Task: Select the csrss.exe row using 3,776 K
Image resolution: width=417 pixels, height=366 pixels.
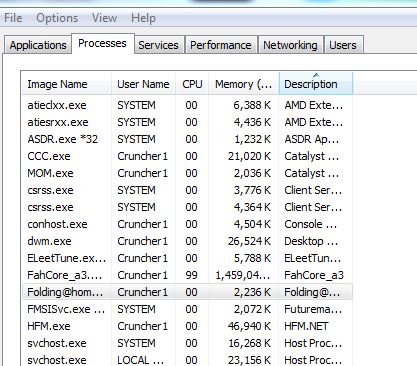Action: (187, 190)
